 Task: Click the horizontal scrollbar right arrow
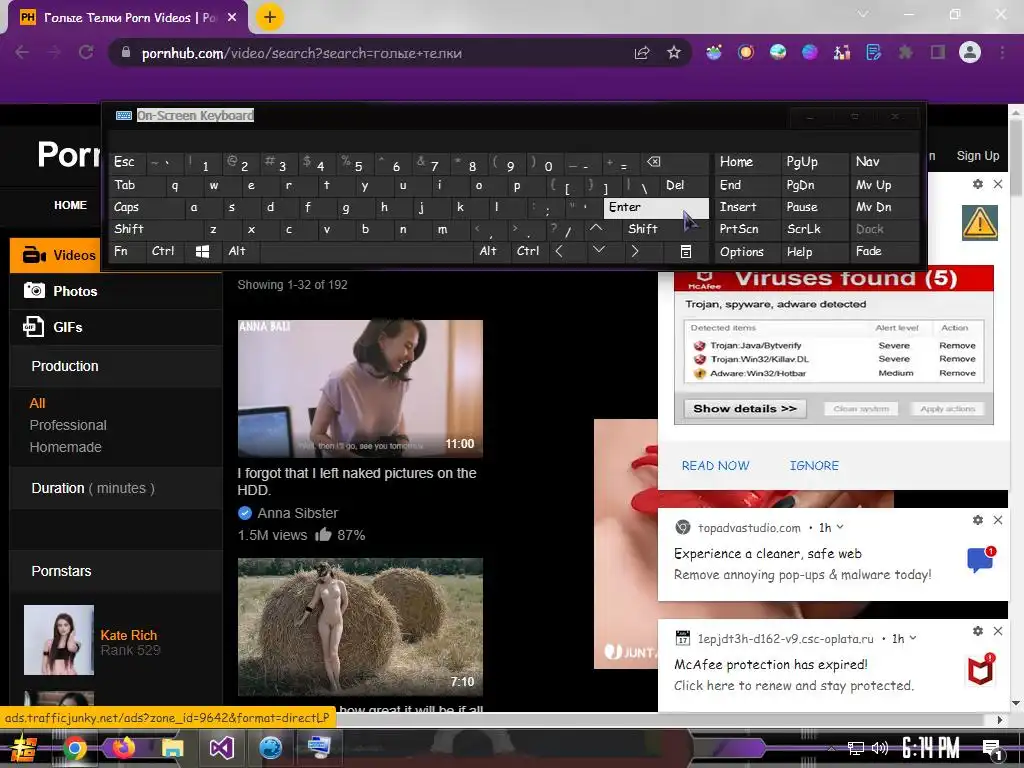(x=1000, y=720)
